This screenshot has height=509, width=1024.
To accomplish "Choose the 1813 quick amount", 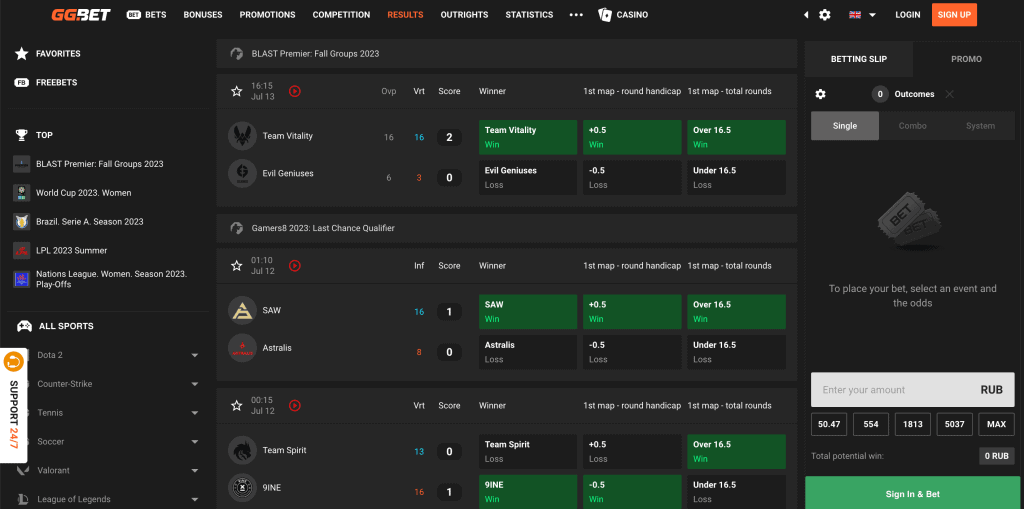I will coord(912,424).
